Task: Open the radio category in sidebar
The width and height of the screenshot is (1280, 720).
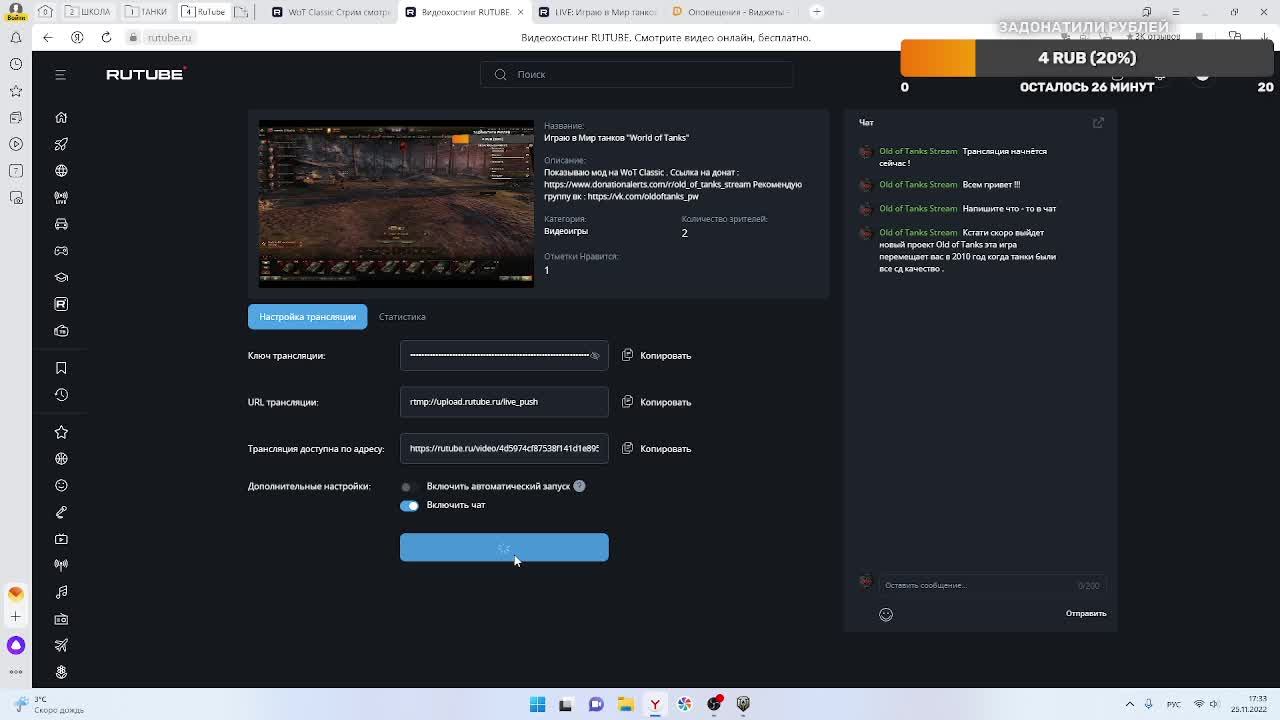Action: [x=61, y=619]
